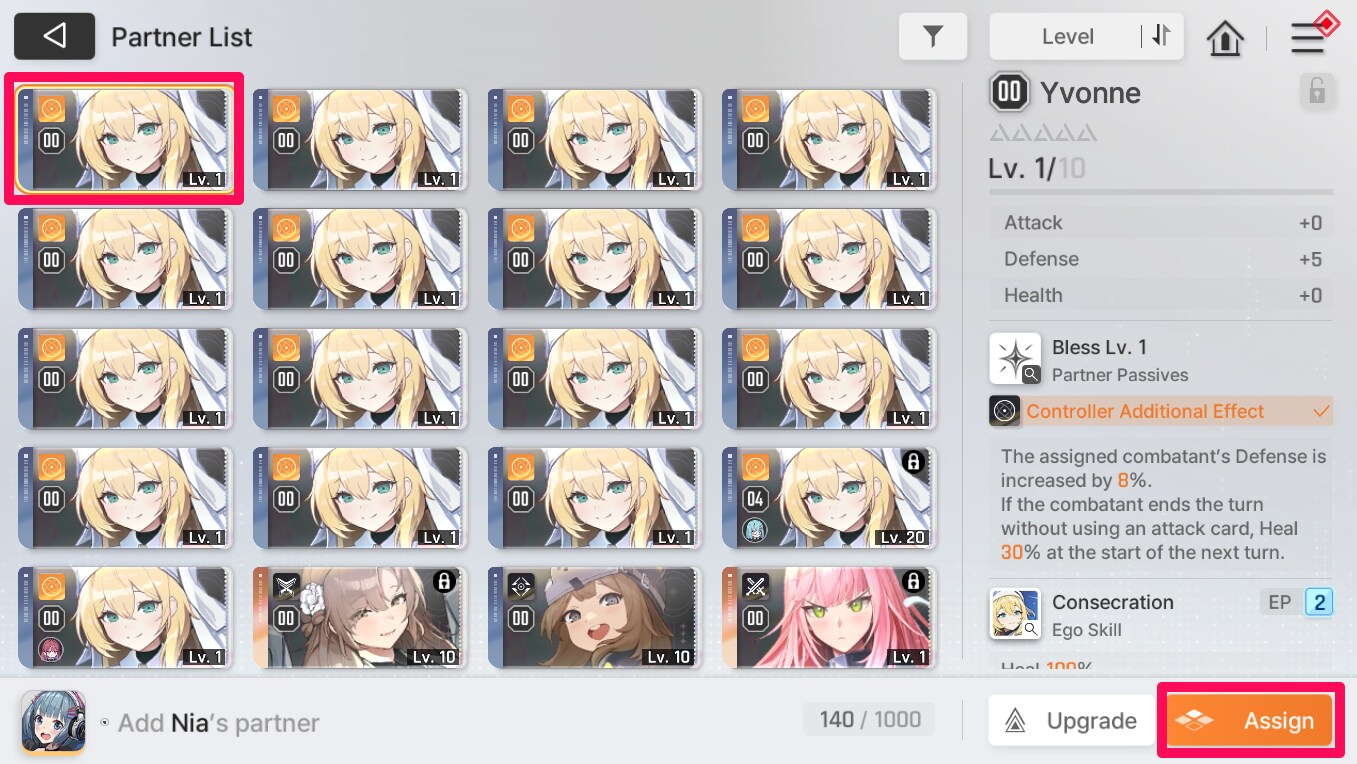Click the Defense +5 stat row

[1161, 259]
